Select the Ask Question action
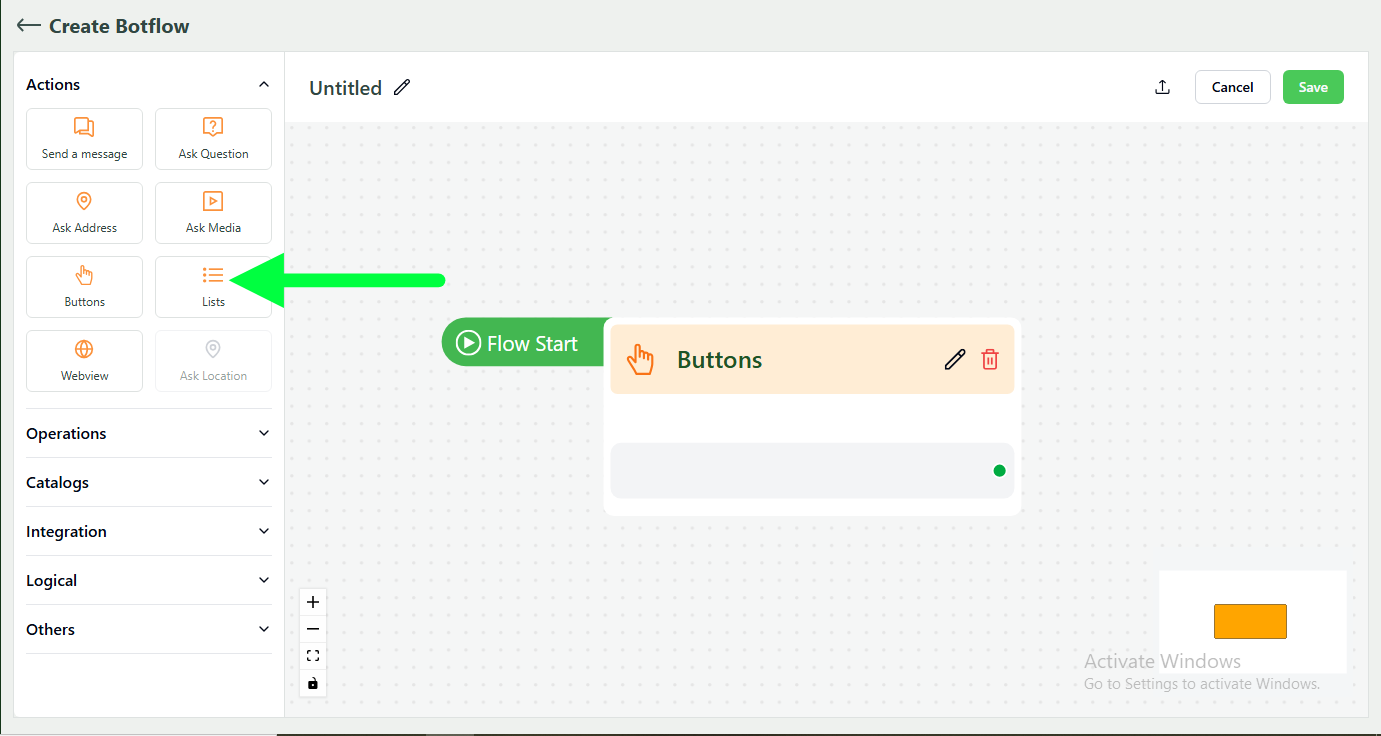Screen dimensions: 1381x736 click(x=213, y=138)
